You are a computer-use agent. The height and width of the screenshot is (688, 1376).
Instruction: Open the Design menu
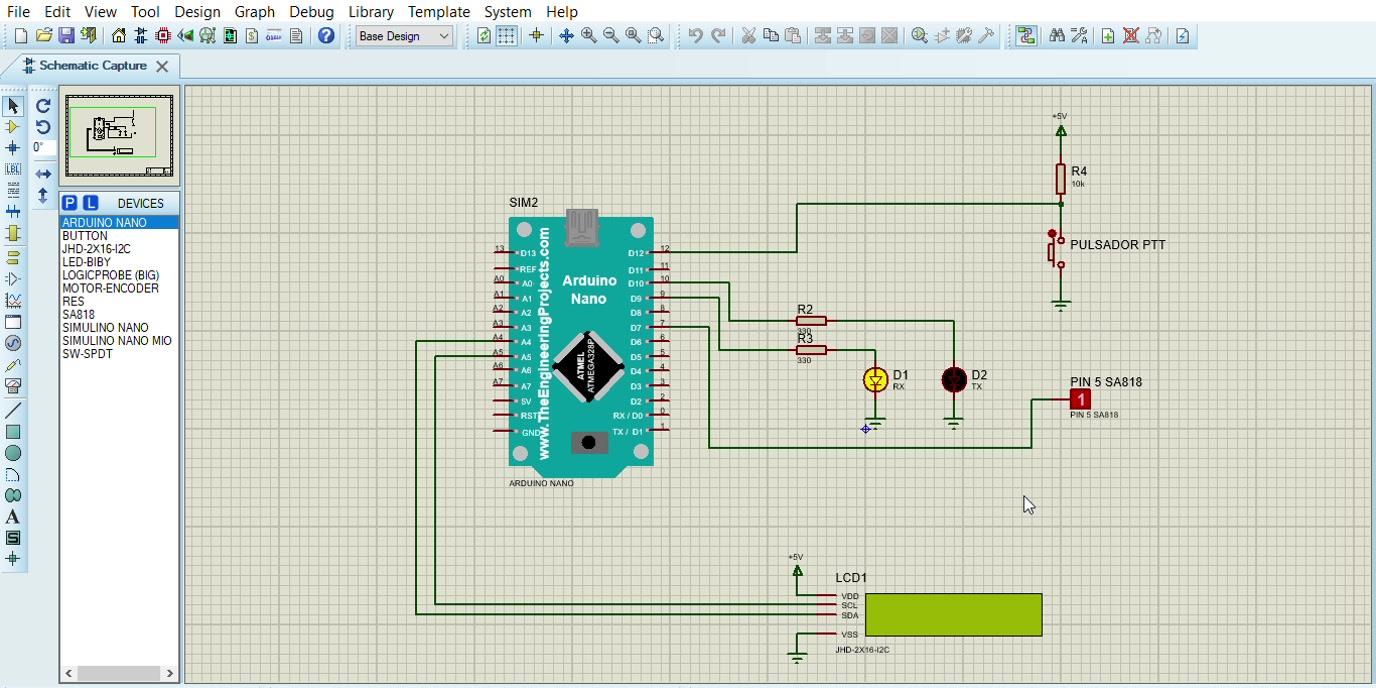tap(197, 12)
